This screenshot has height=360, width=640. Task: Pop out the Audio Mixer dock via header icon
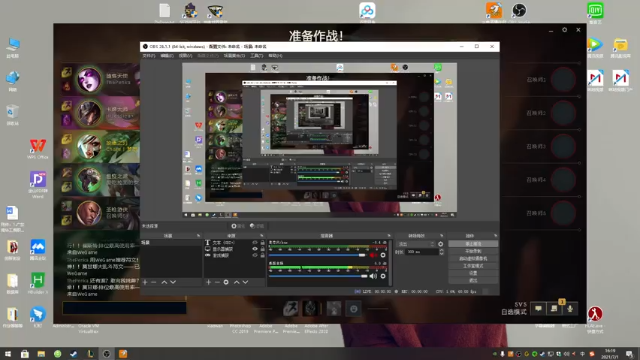[389, 236]
